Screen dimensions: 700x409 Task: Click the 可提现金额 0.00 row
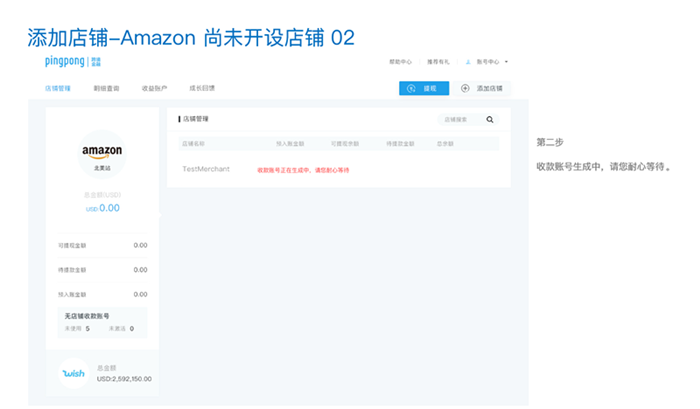point(102,246)
